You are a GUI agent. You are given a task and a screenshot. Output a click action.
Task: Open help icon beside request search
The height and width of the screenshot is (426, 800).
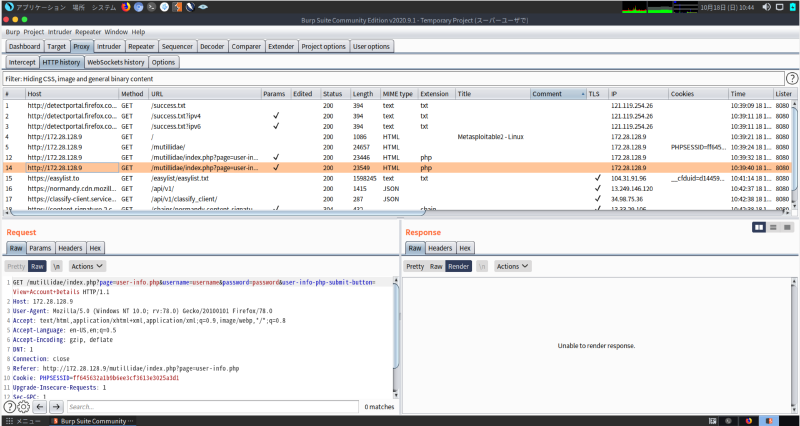[x=9, y=407]
